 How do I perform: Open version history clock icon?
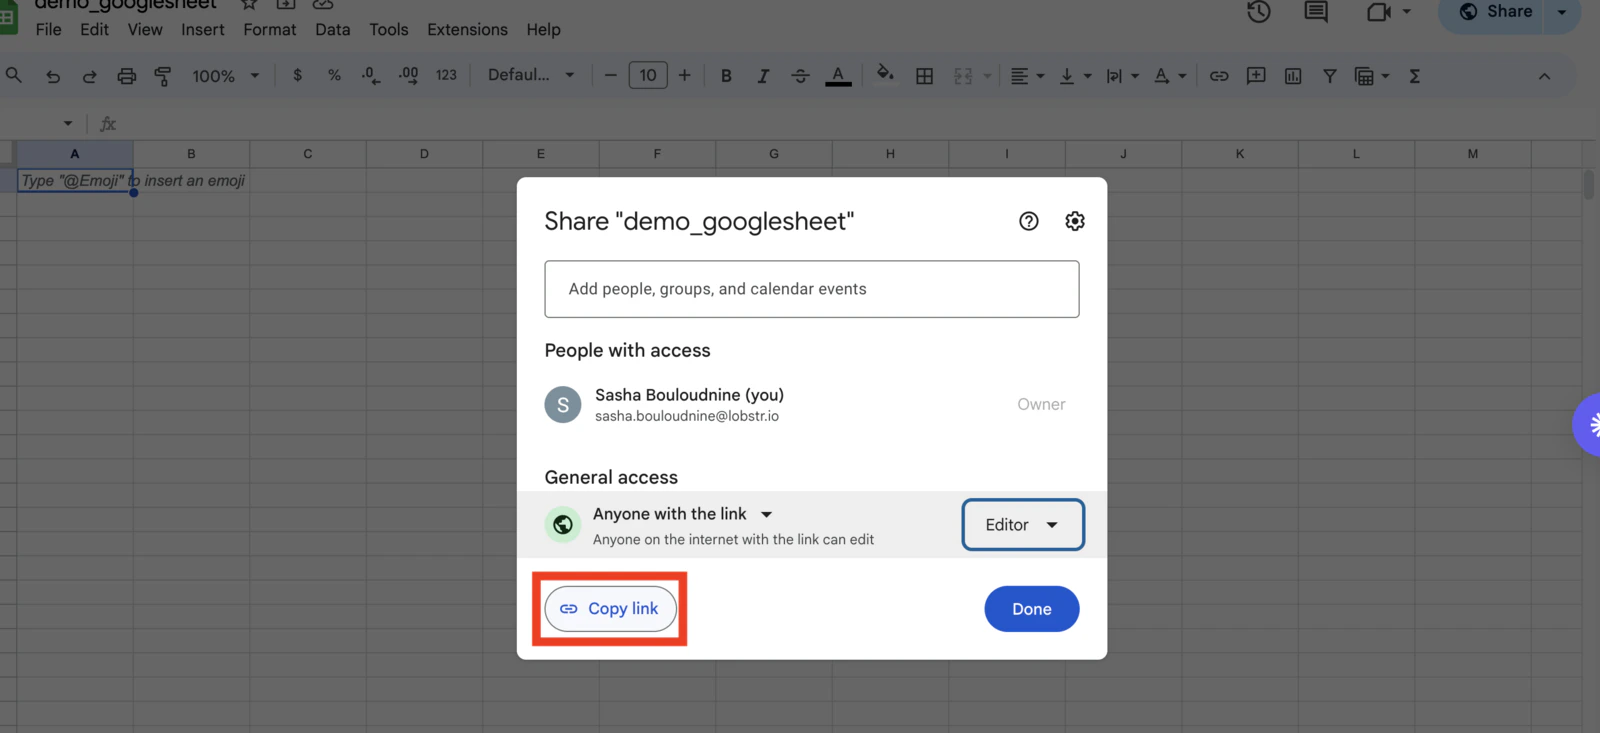(1259, 11)
